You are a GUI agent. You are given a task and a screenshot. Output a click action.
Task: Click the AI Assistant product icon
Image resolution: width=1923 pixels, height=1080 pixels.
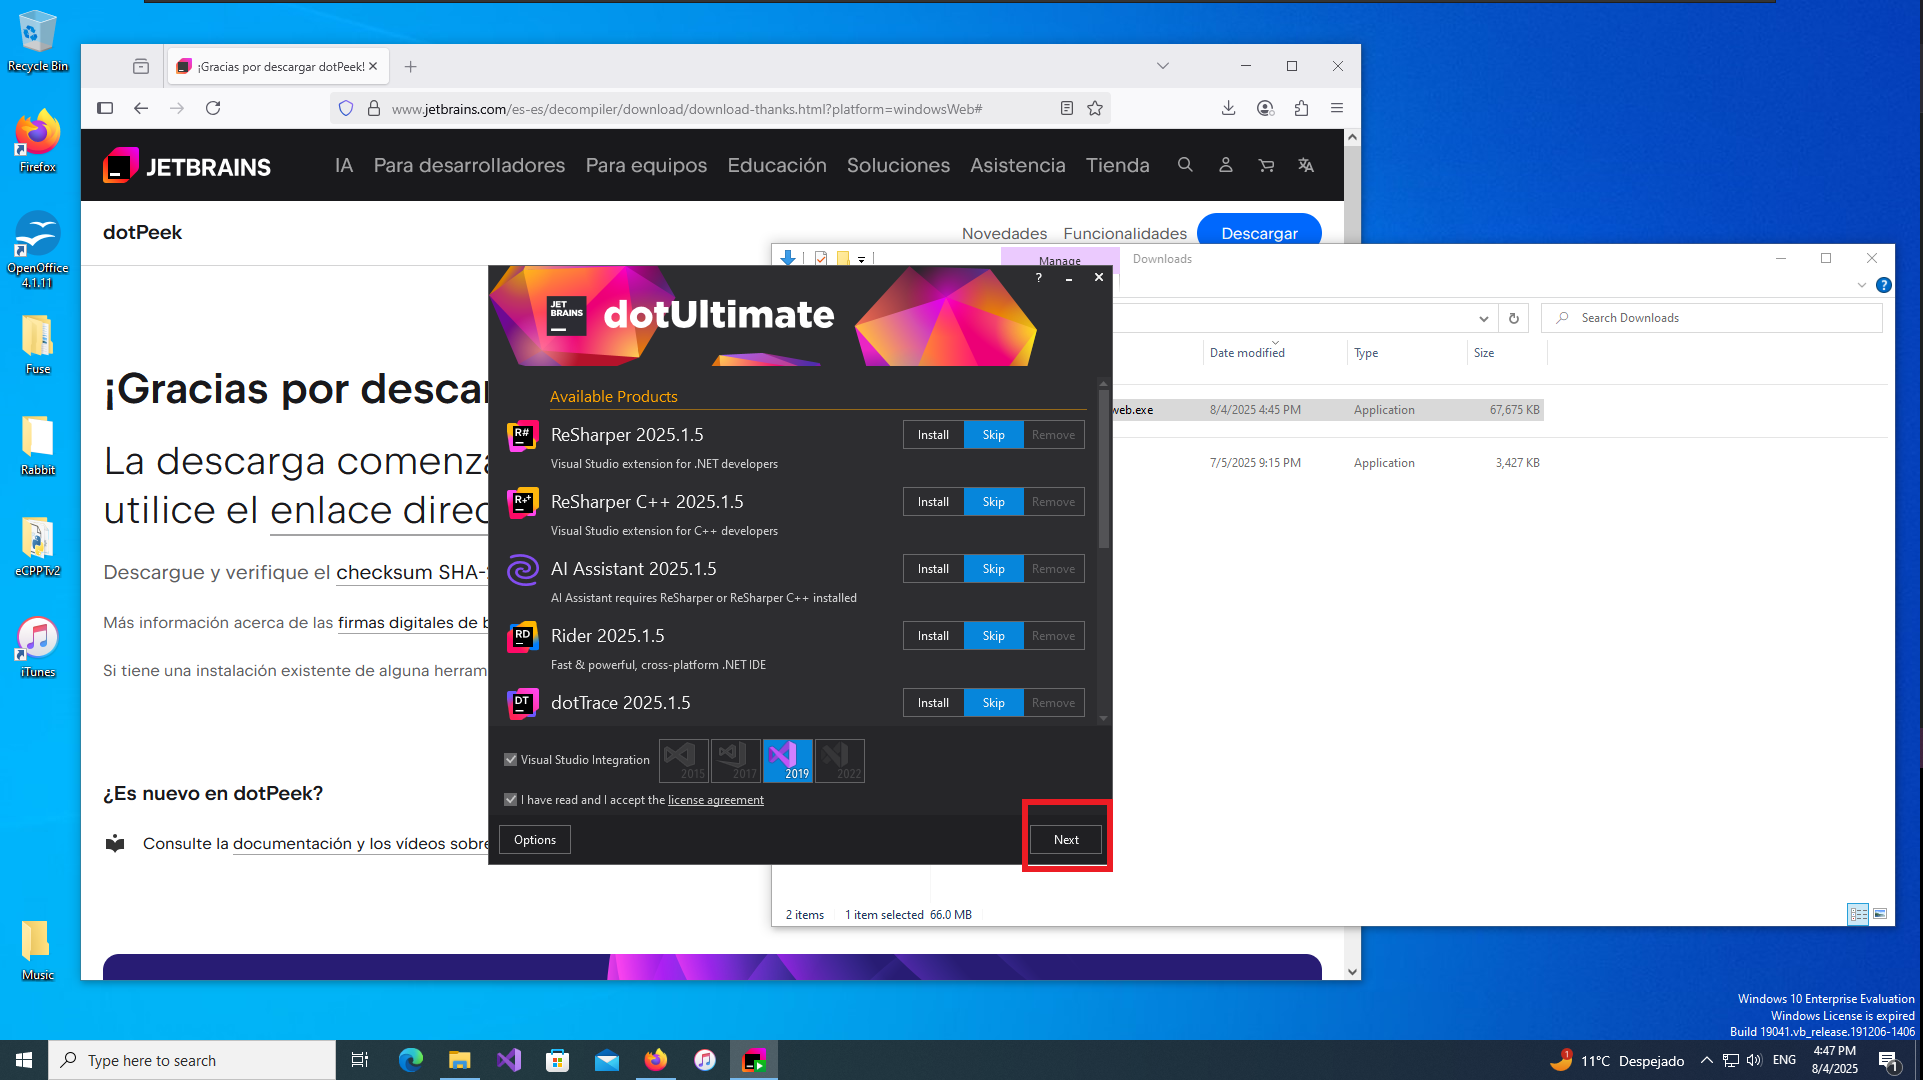click(x=523, y=570)
